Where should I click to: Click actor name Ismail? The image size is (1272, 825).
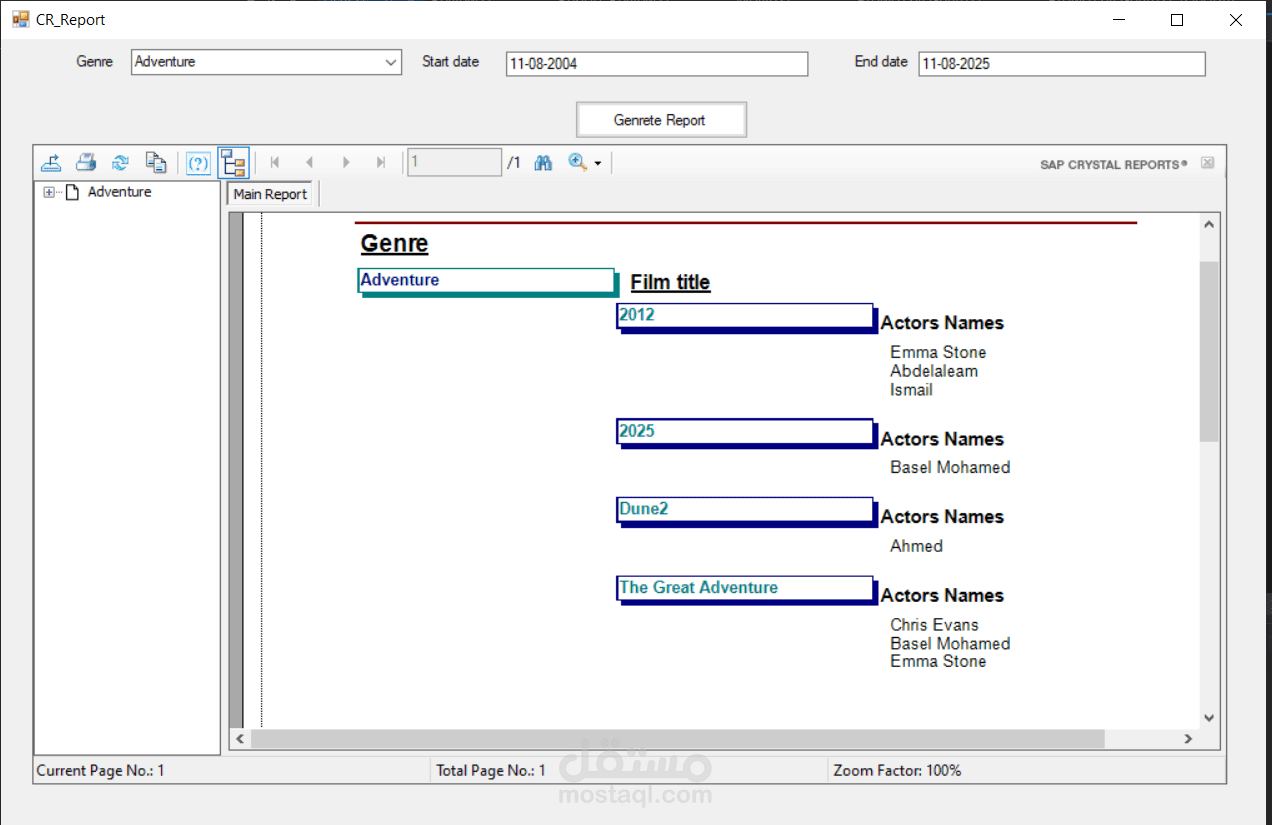click(x=911, y=390)
